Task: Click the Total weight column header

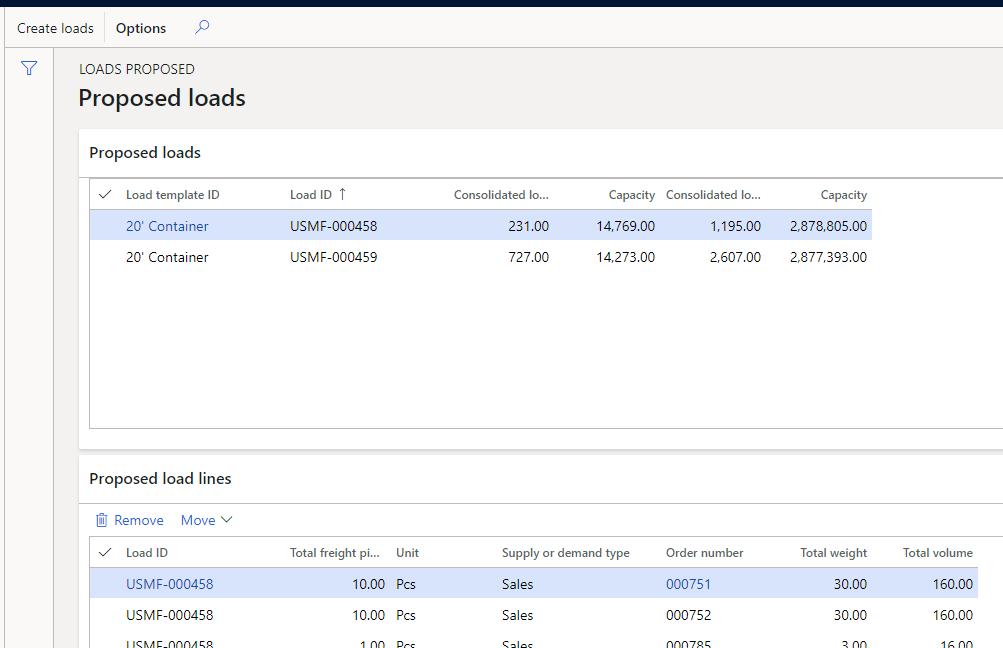Action: (x=833, y=552)
